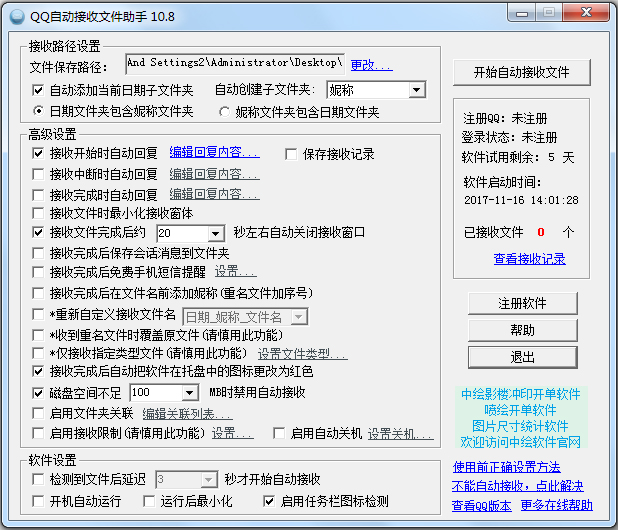
Task: Toggle 接收文件时最小化接收窗体 checkbox
Action: pos(38,213)
